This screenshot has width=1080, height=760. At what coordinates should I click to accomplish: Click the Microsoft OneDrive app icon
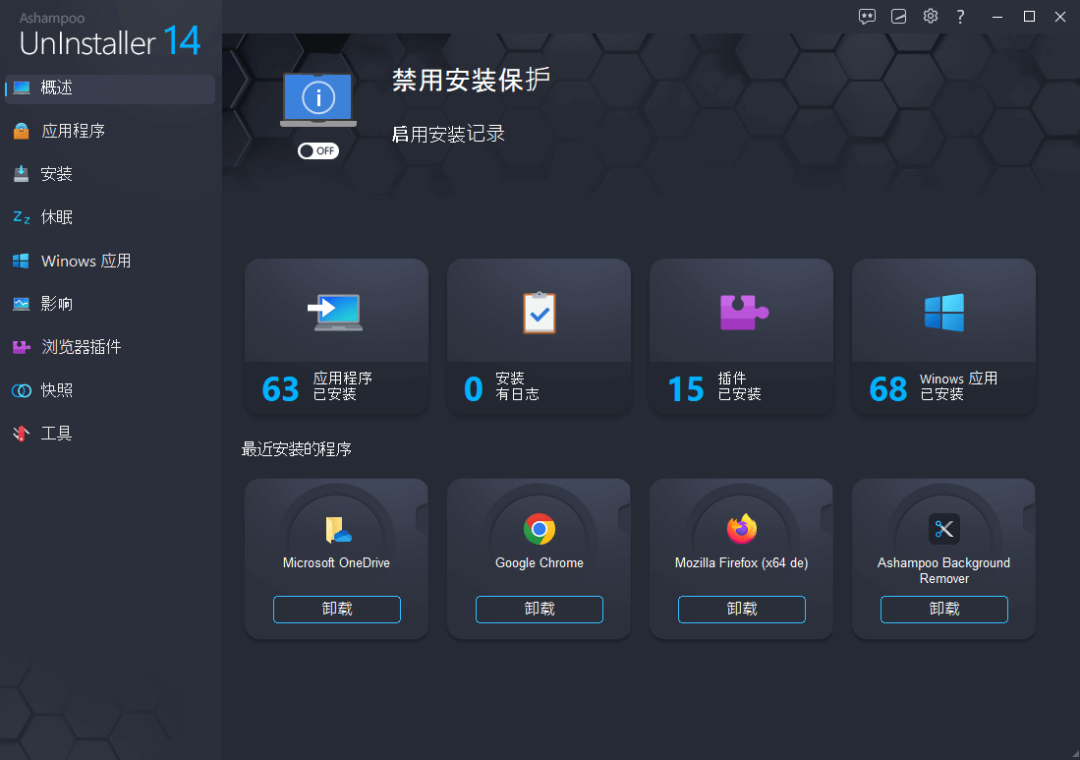click(338, 529)
